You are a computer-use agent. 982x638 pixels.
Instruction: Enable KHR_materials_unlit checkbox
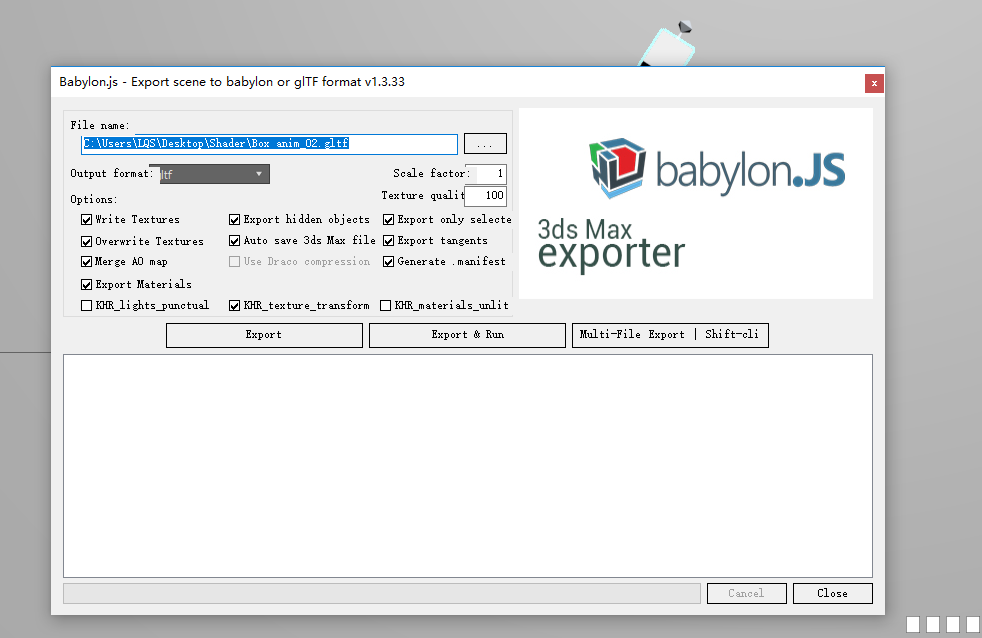coord(386,305)
